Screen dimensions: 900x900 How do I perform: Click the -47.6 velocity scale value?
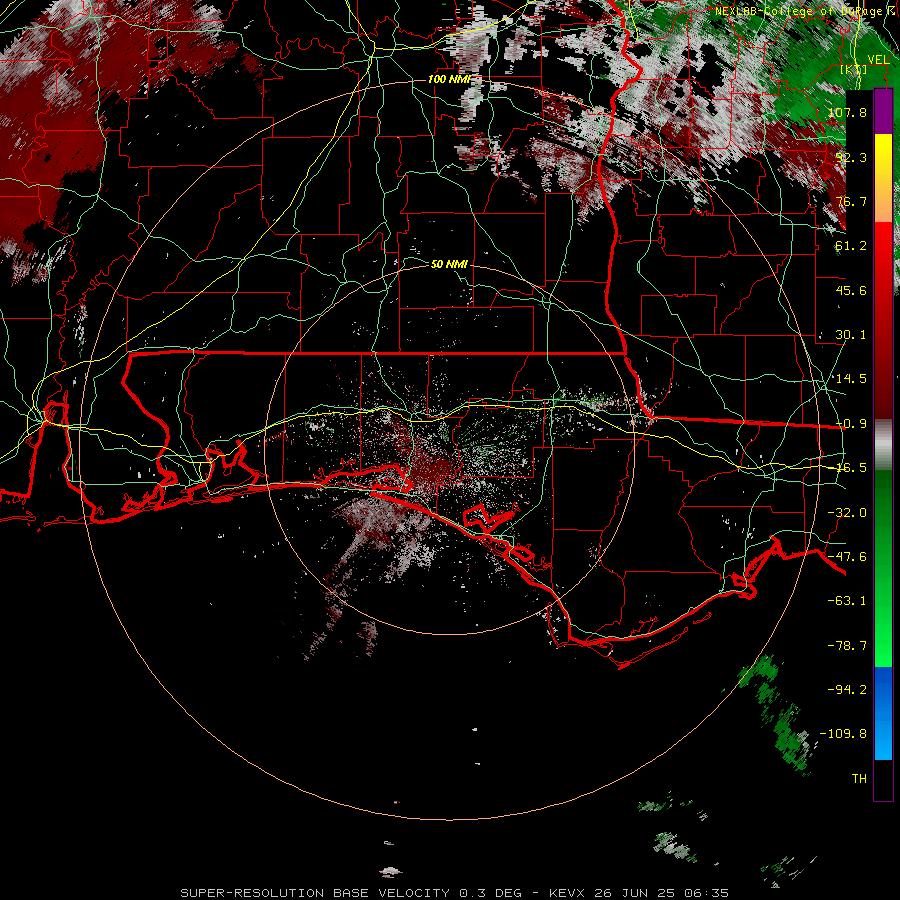point(847,557)
